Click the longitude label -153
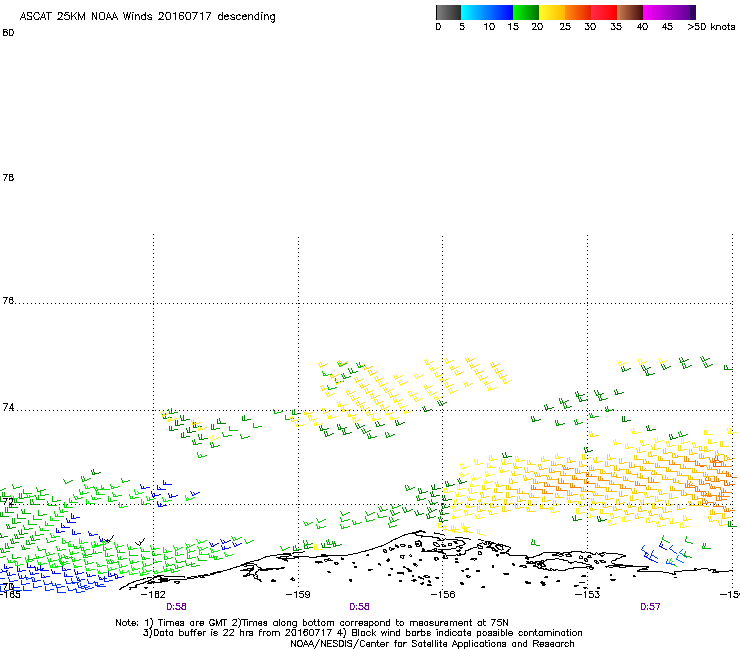740x650 pixels. click(x=587, y=595)
